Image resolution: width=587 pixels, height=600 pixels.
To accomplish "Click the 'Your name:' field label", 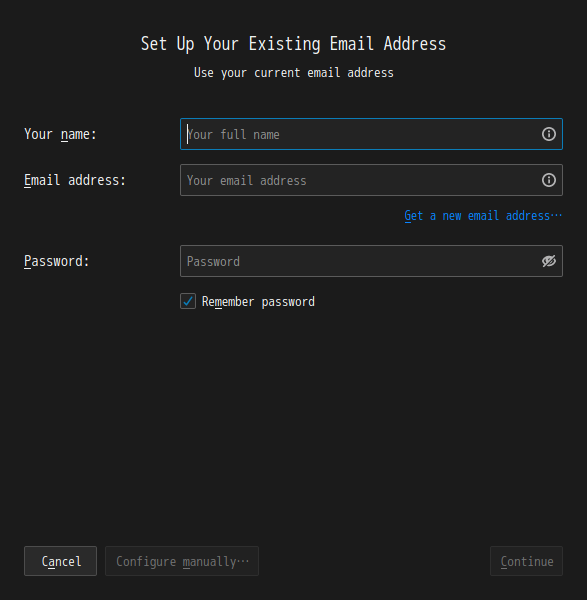I will click(60, 134).
